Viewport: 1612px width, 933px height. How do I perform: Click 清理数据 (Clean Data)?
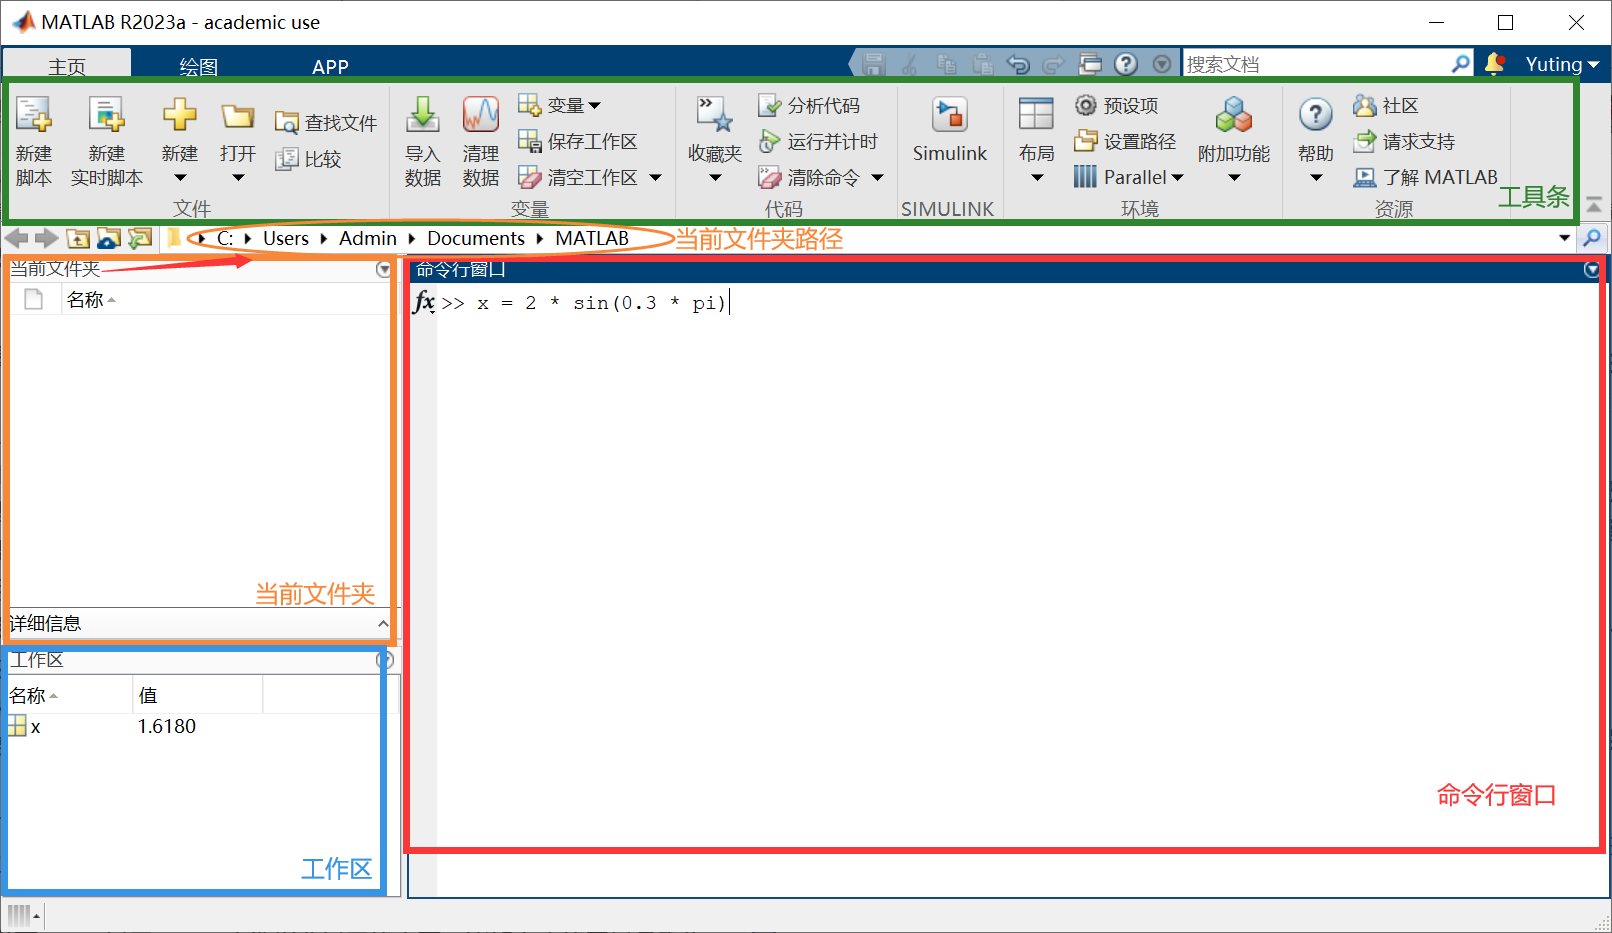(481, 140)
